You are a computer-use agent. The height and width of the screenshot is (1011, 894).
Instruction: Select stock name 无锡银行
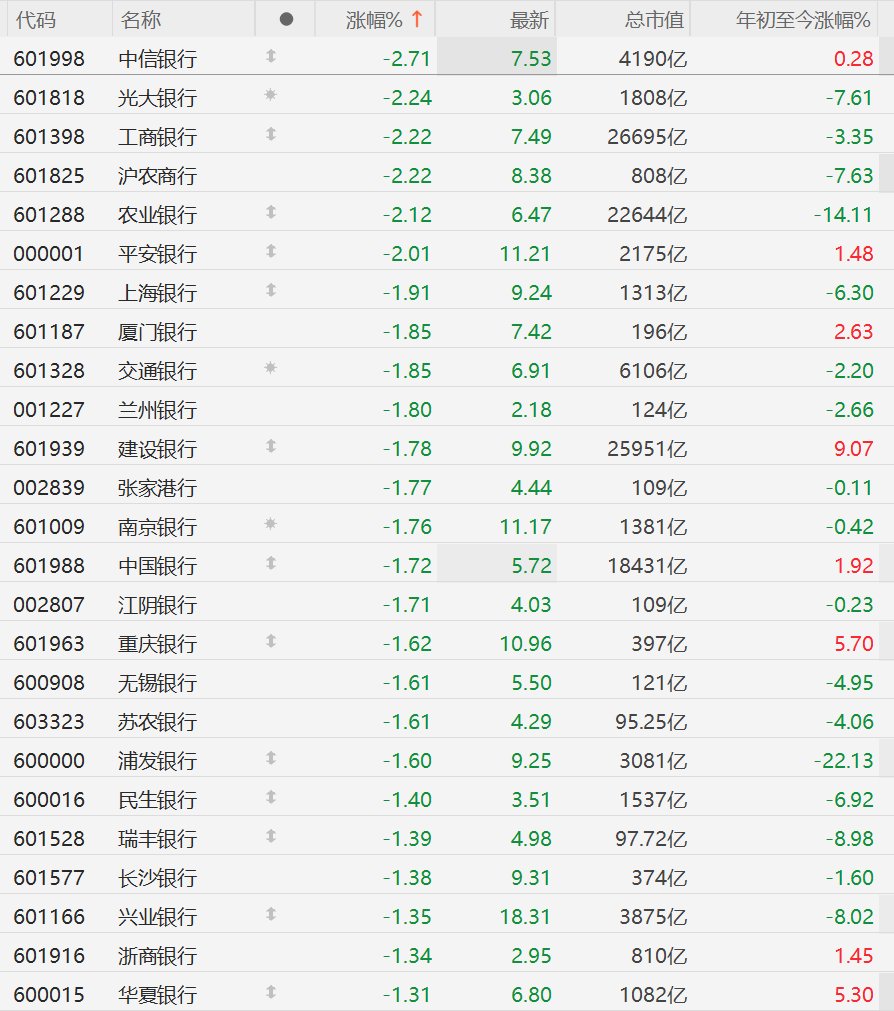(157, 683)
